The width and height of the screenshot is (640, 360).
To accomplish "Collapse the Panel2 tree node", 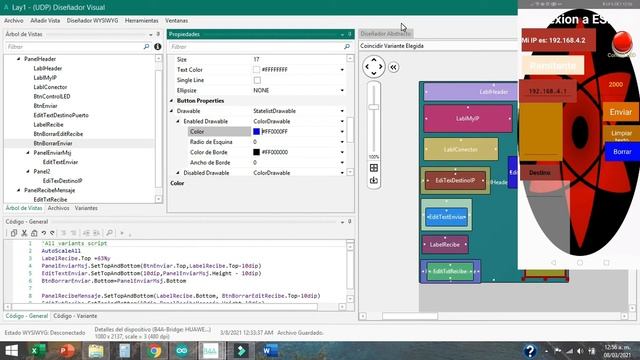I will tap(28, 171).
